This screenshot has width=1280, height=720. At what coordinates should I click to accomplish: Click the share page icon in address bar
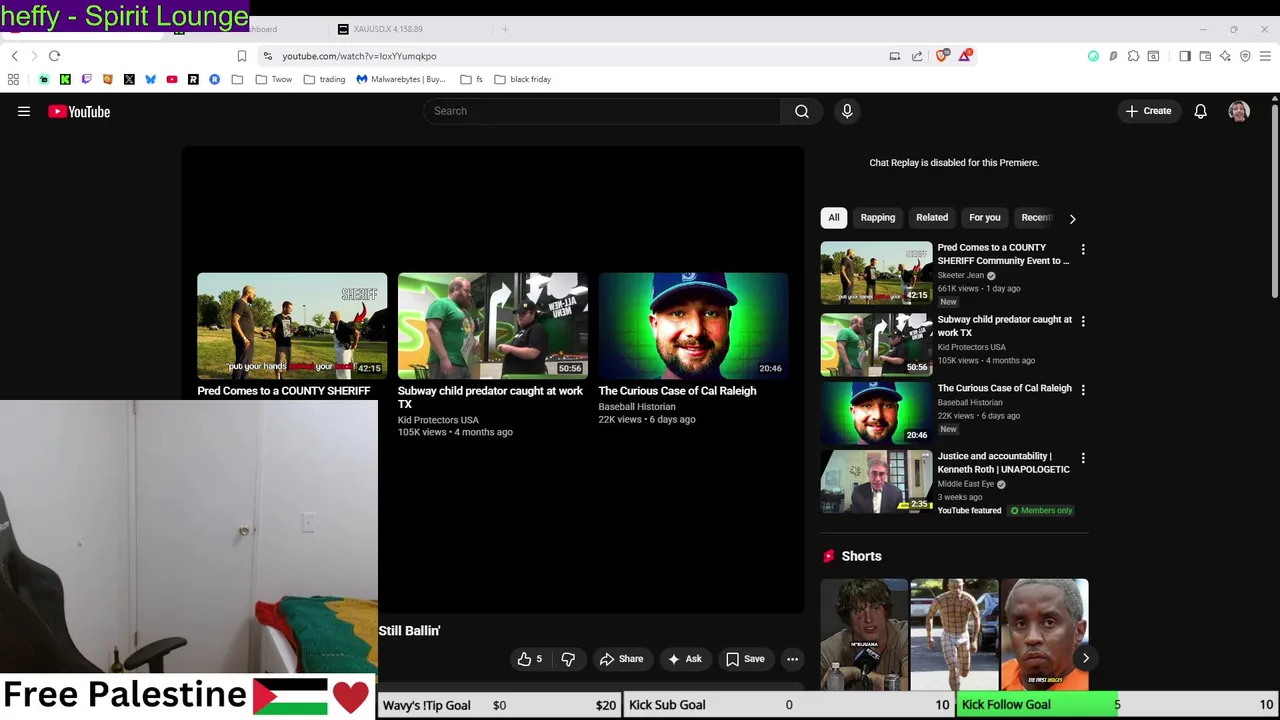coord(917,56)
